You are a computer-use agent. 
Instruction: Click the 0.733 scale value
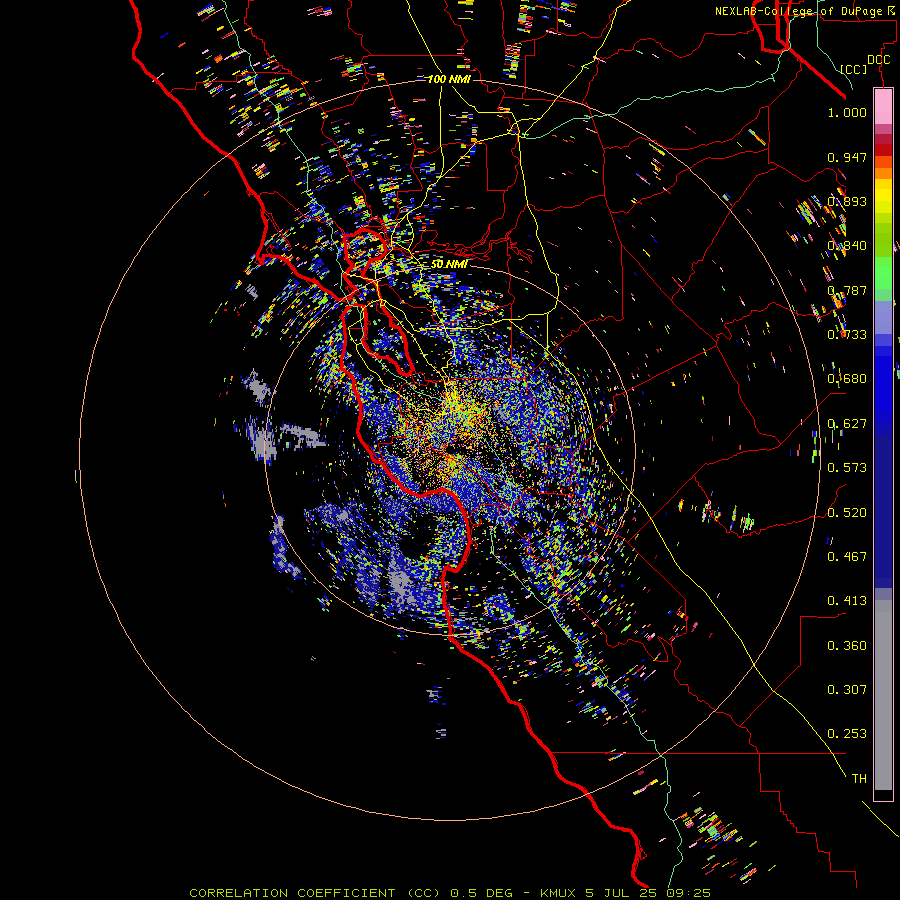847,335
